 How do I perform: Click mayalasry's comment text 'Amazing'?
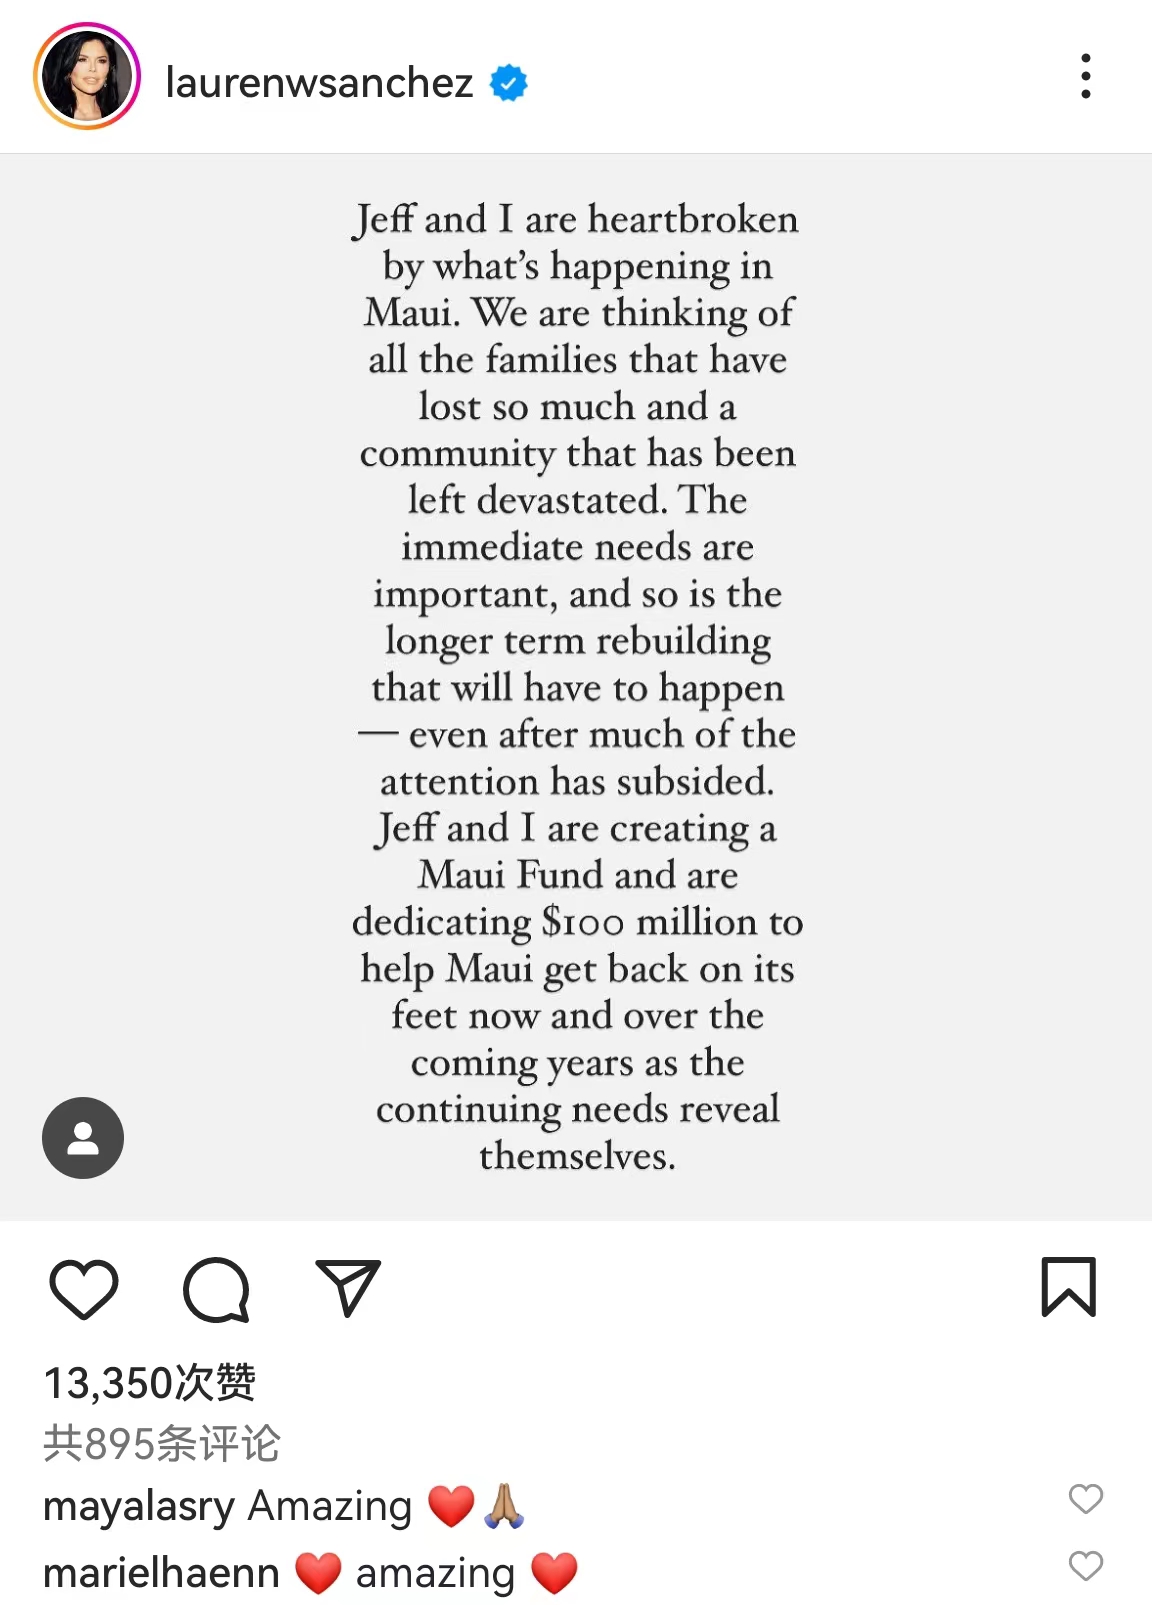coord(330,1506)
